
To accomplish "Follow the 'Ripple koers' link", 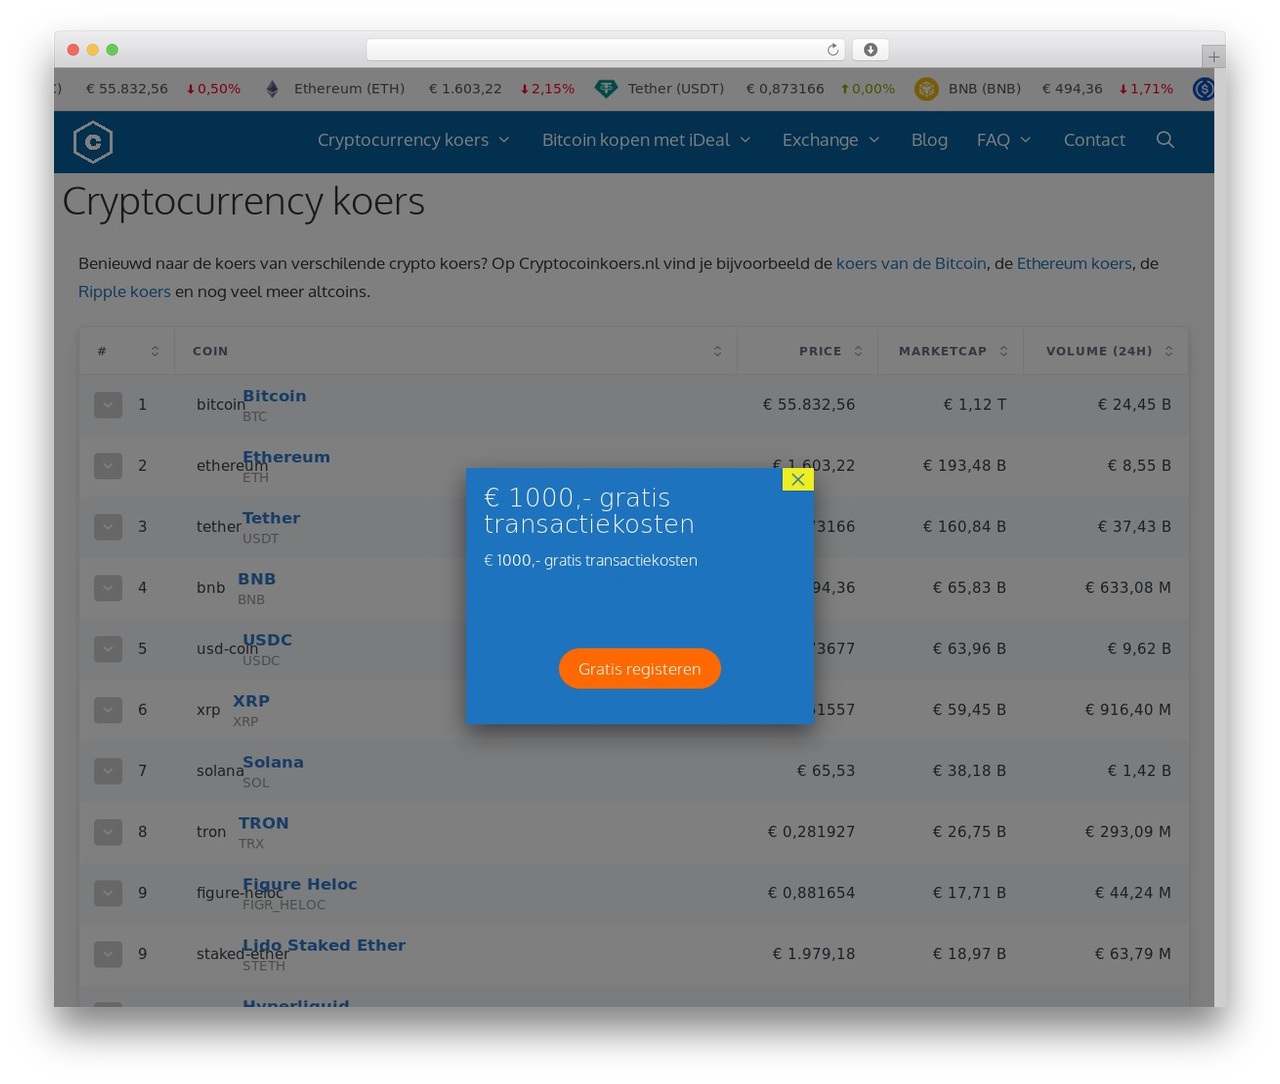I will point(125,291).
